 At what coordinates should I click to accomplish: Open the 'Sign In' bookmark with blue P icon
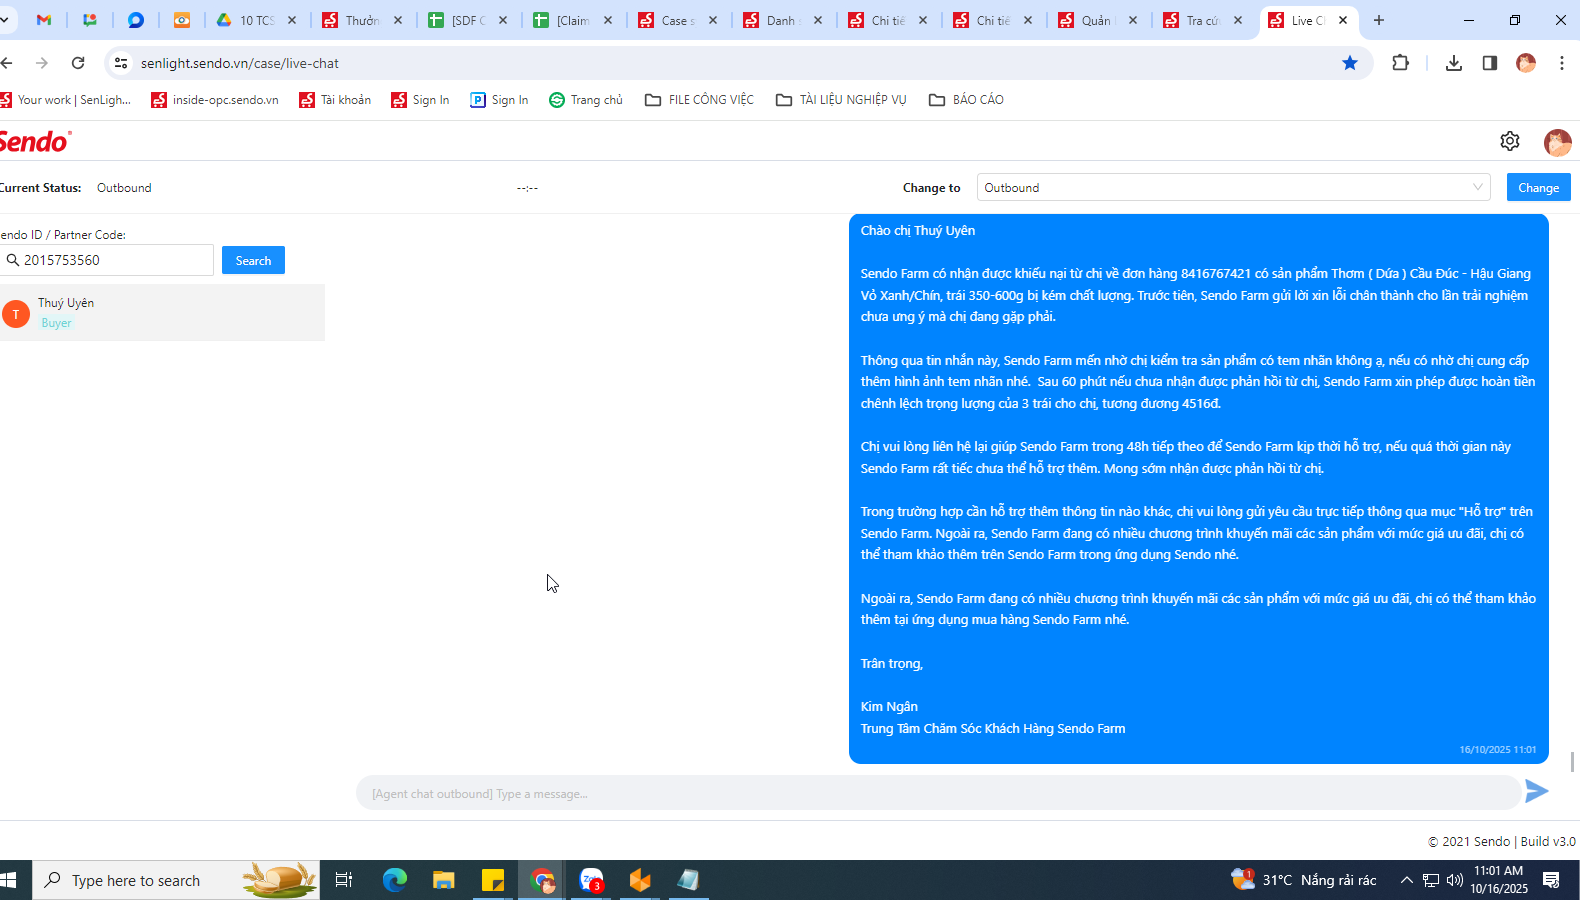(x=499, y=100)
